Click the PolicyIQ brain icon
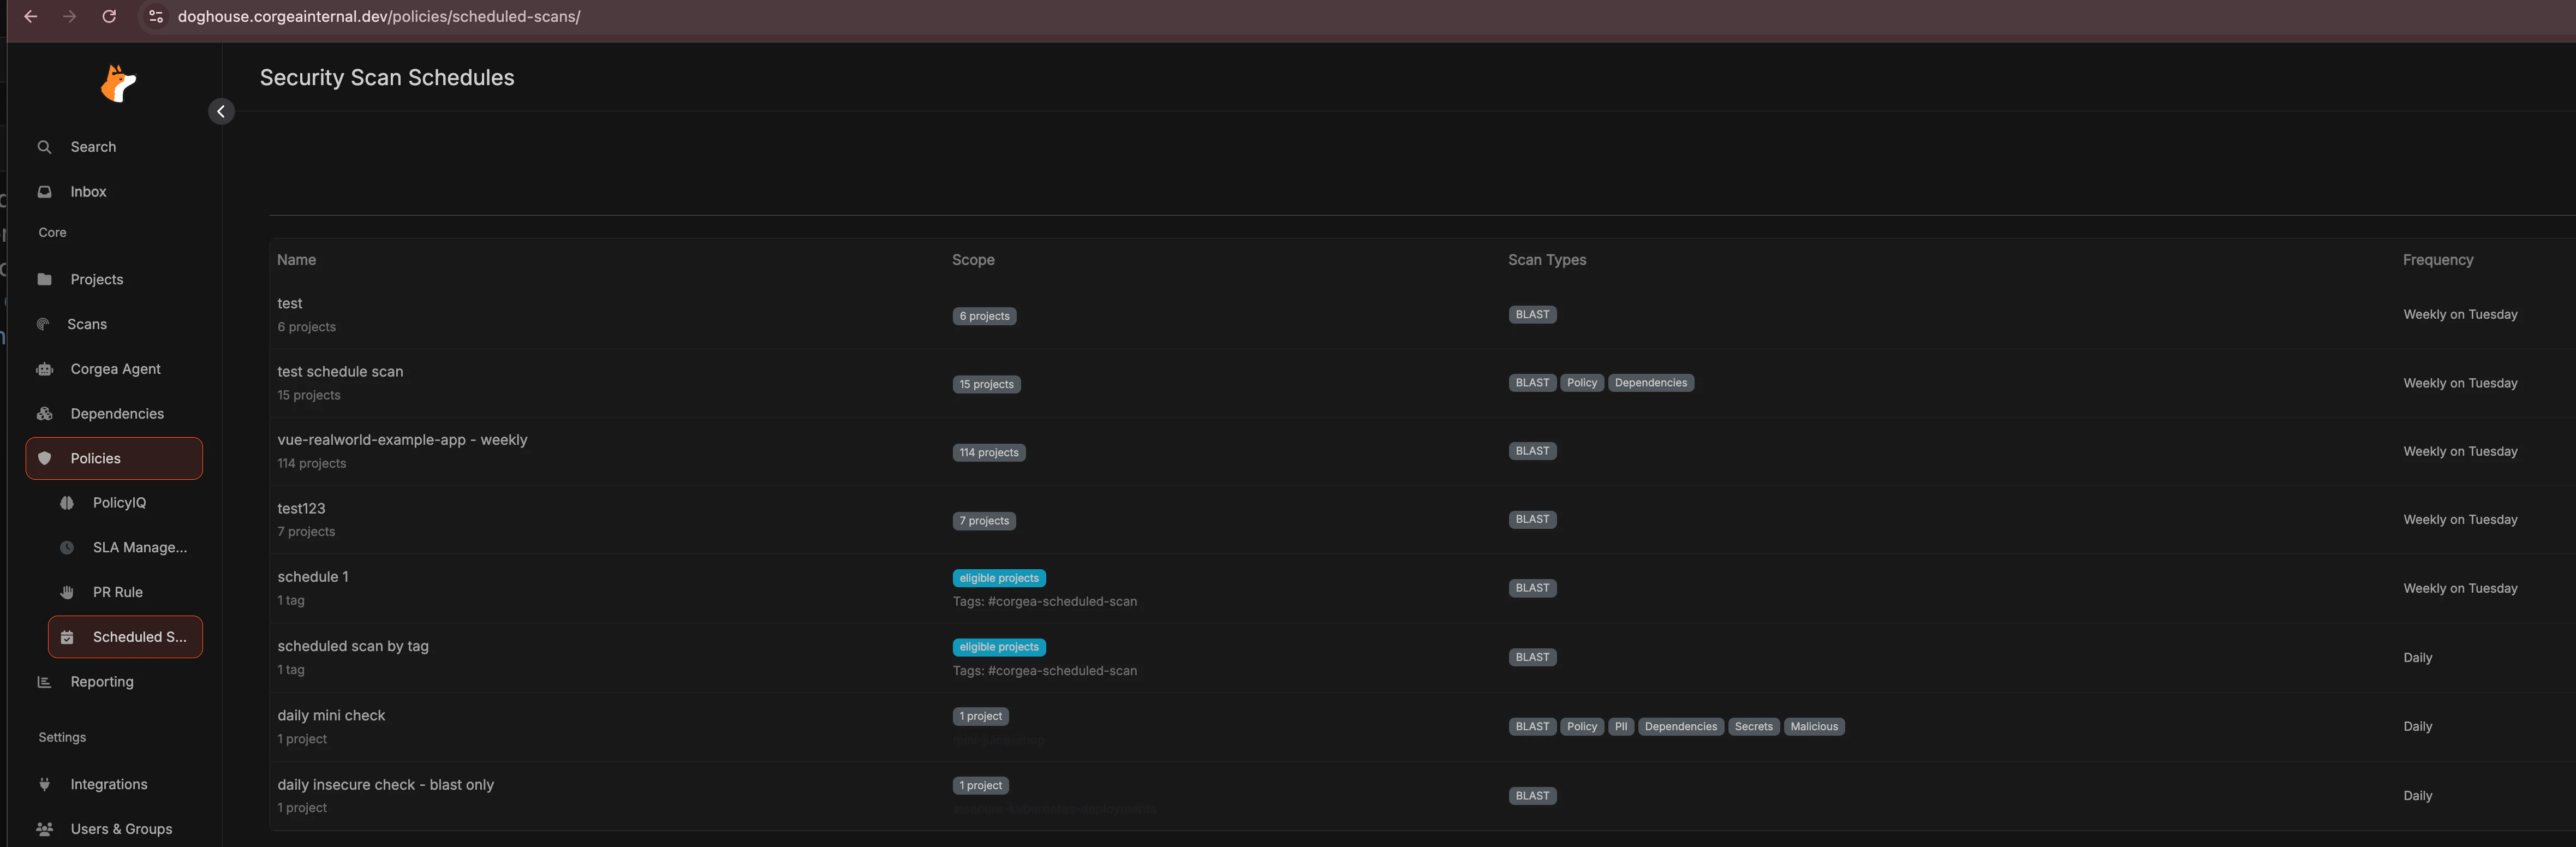 pos(67,503)
